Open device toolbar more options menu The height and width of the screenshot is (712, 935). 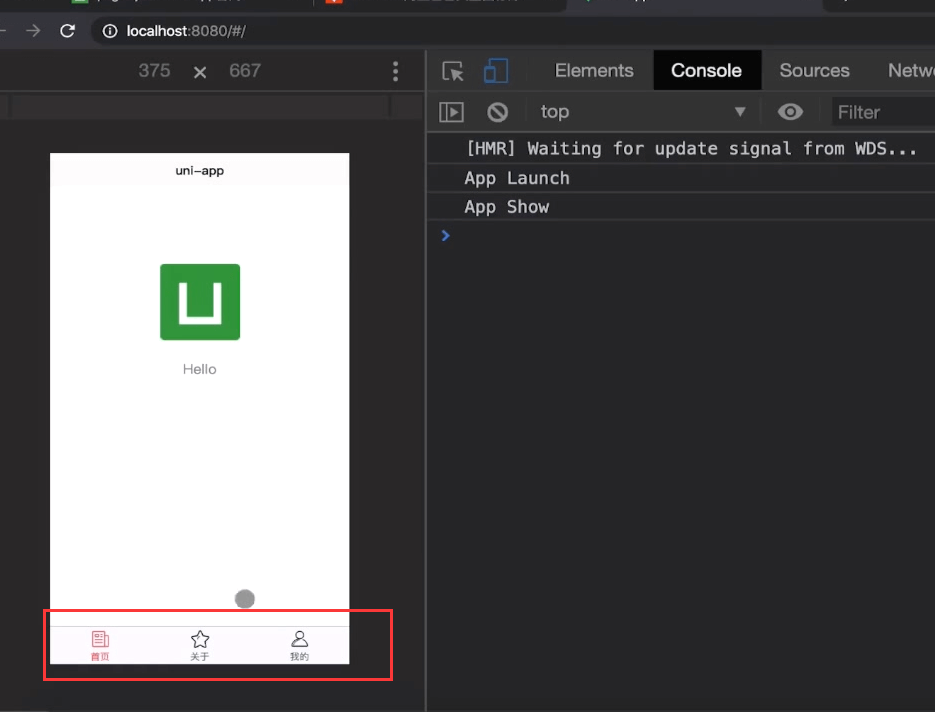(x=395, y=72)
